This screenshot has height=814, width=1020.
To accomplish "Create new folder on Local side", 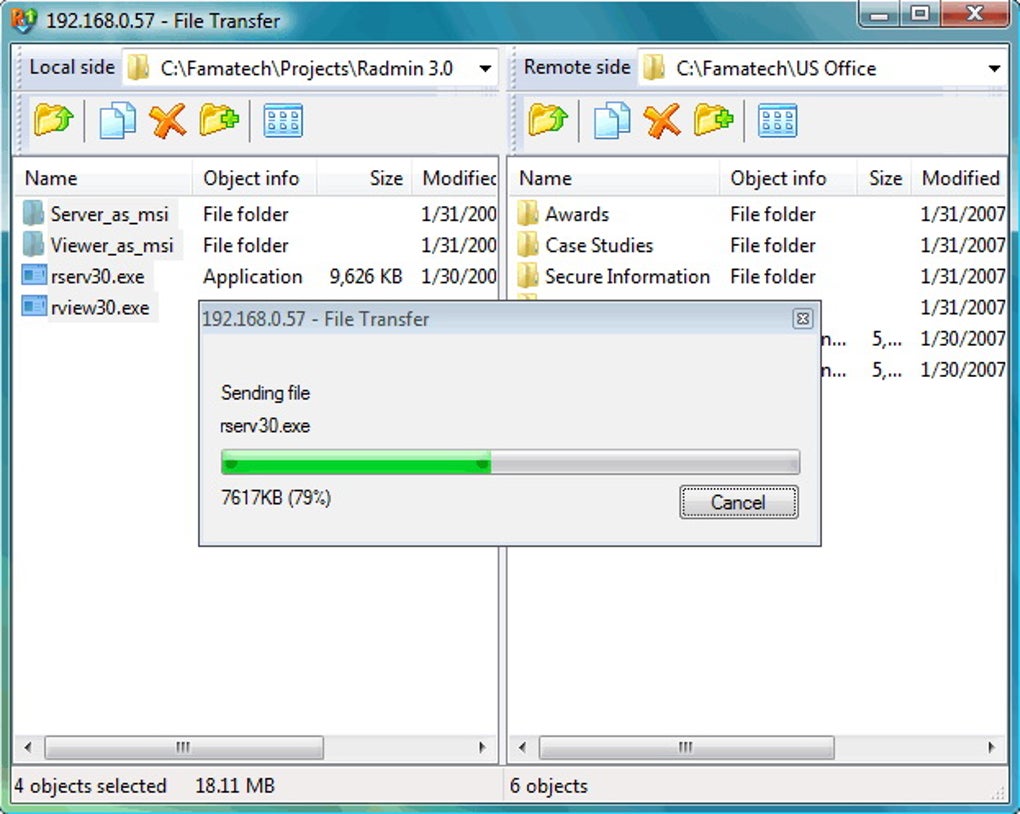I will 219,120.
